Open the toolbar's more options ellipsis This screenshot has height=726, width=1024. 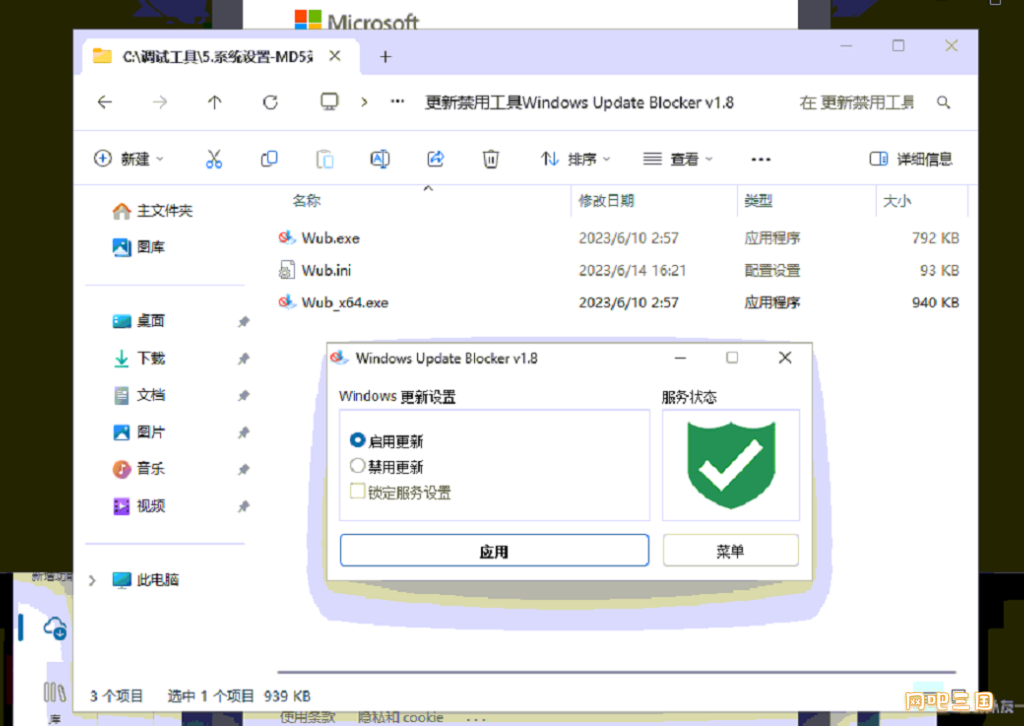pos(760,159)
